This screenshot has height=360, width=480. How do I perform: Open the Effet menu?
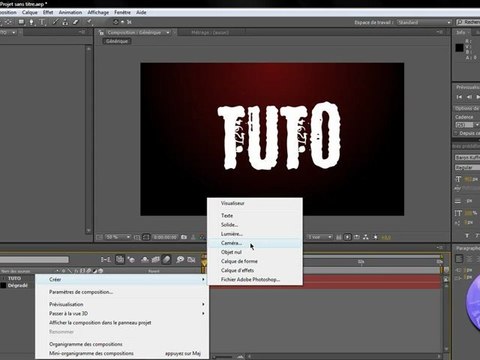(48, 12)
